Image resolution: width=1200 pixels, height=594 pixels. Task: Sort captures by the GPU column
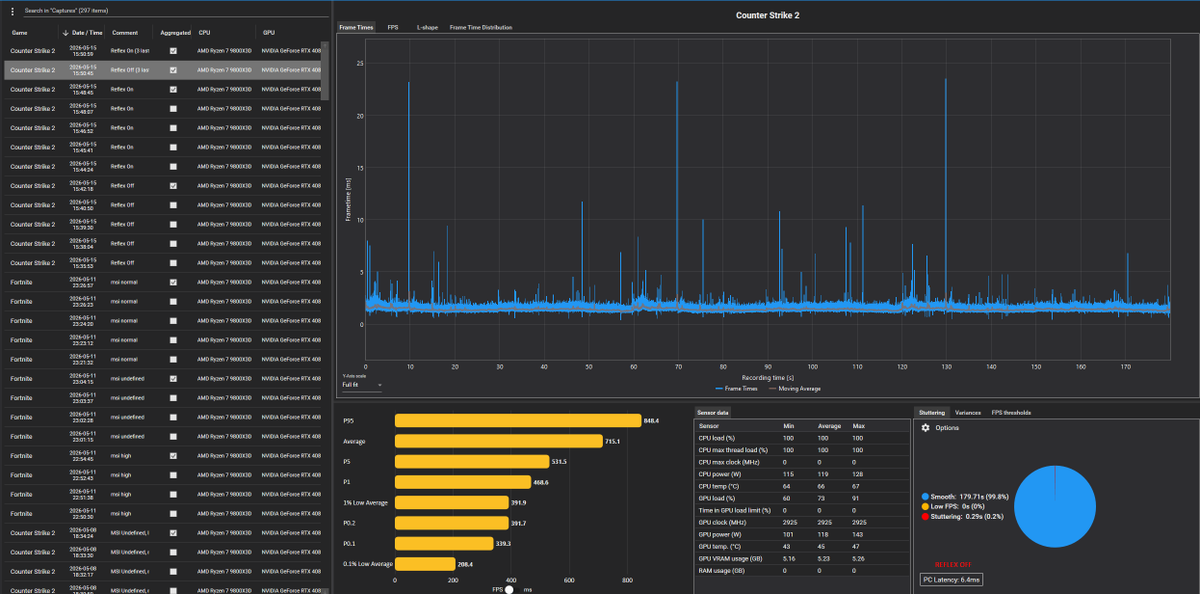click(x=268, y=33)
